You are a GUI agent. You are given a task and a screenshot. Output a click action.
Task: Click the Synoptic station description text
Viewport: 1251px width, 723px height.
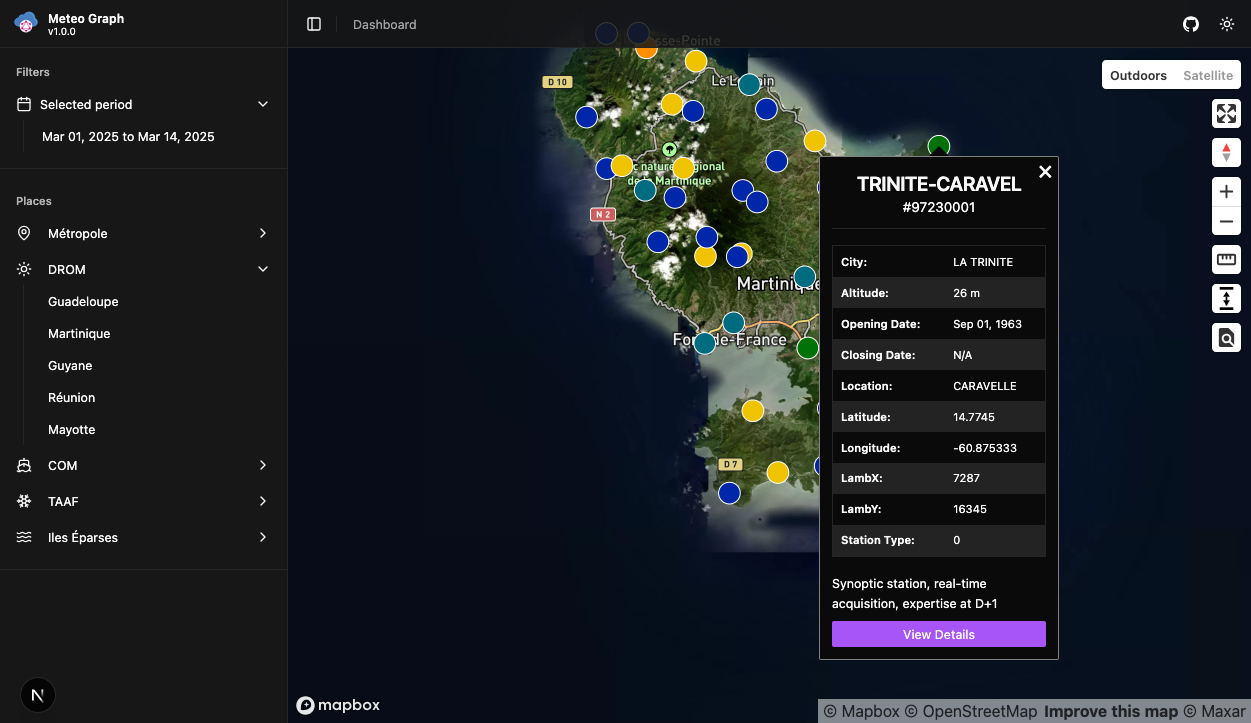coord(915,593)
